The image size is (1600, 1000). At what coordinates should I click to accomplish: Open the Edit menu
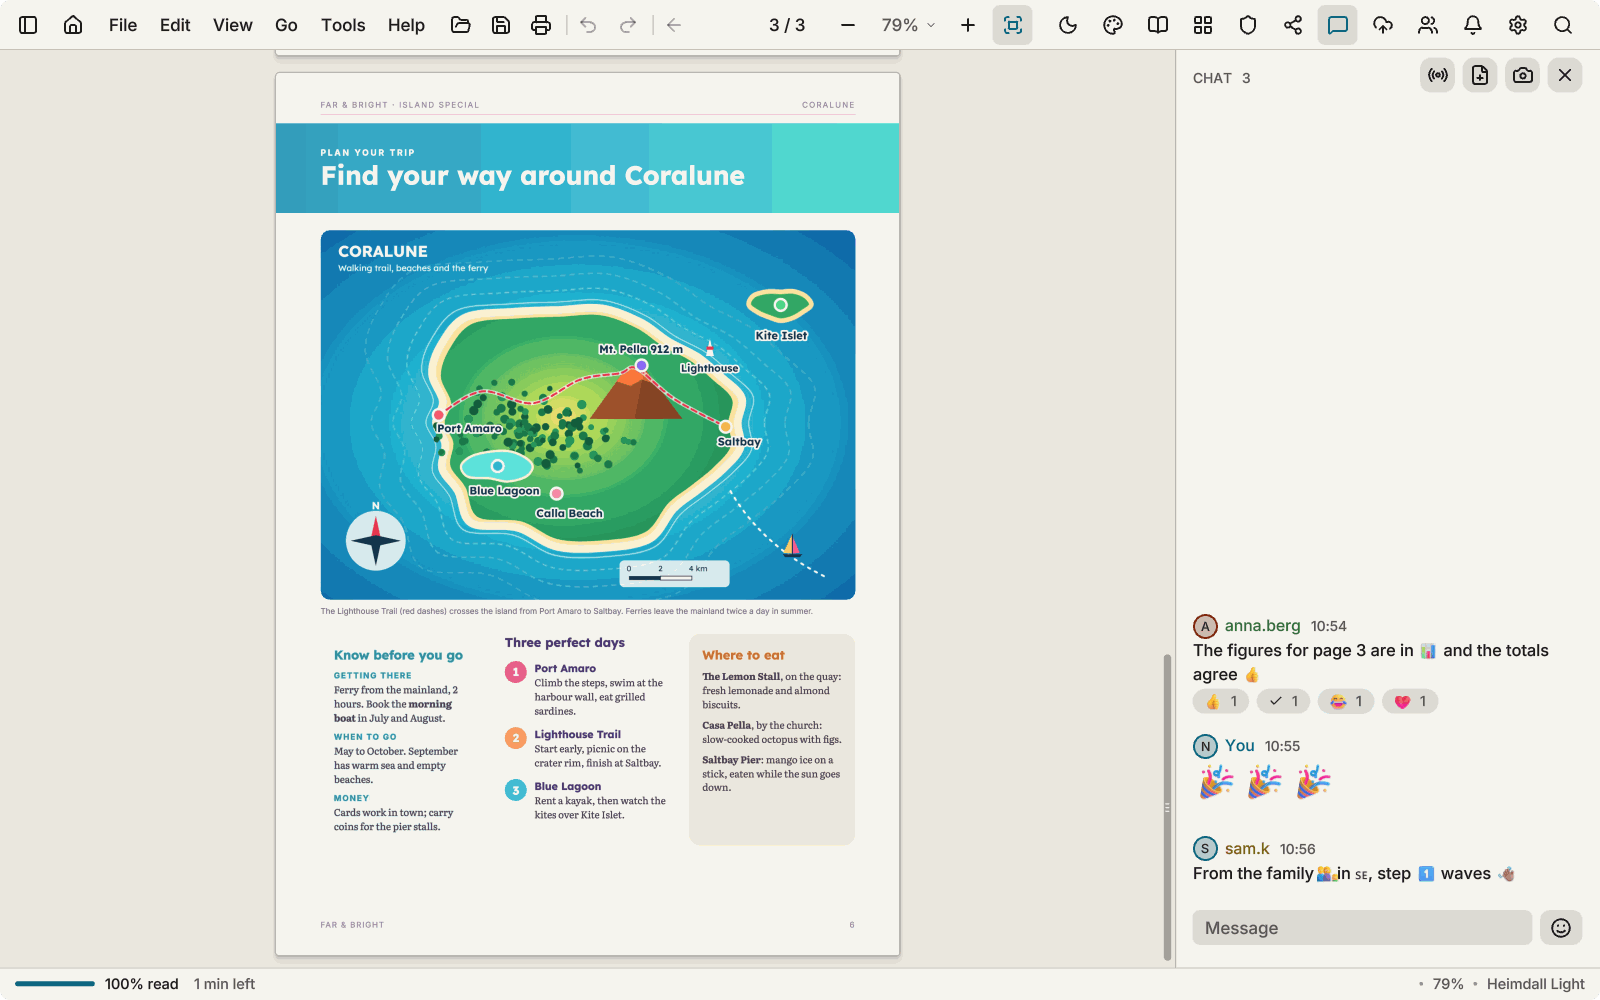click(175, 25)
